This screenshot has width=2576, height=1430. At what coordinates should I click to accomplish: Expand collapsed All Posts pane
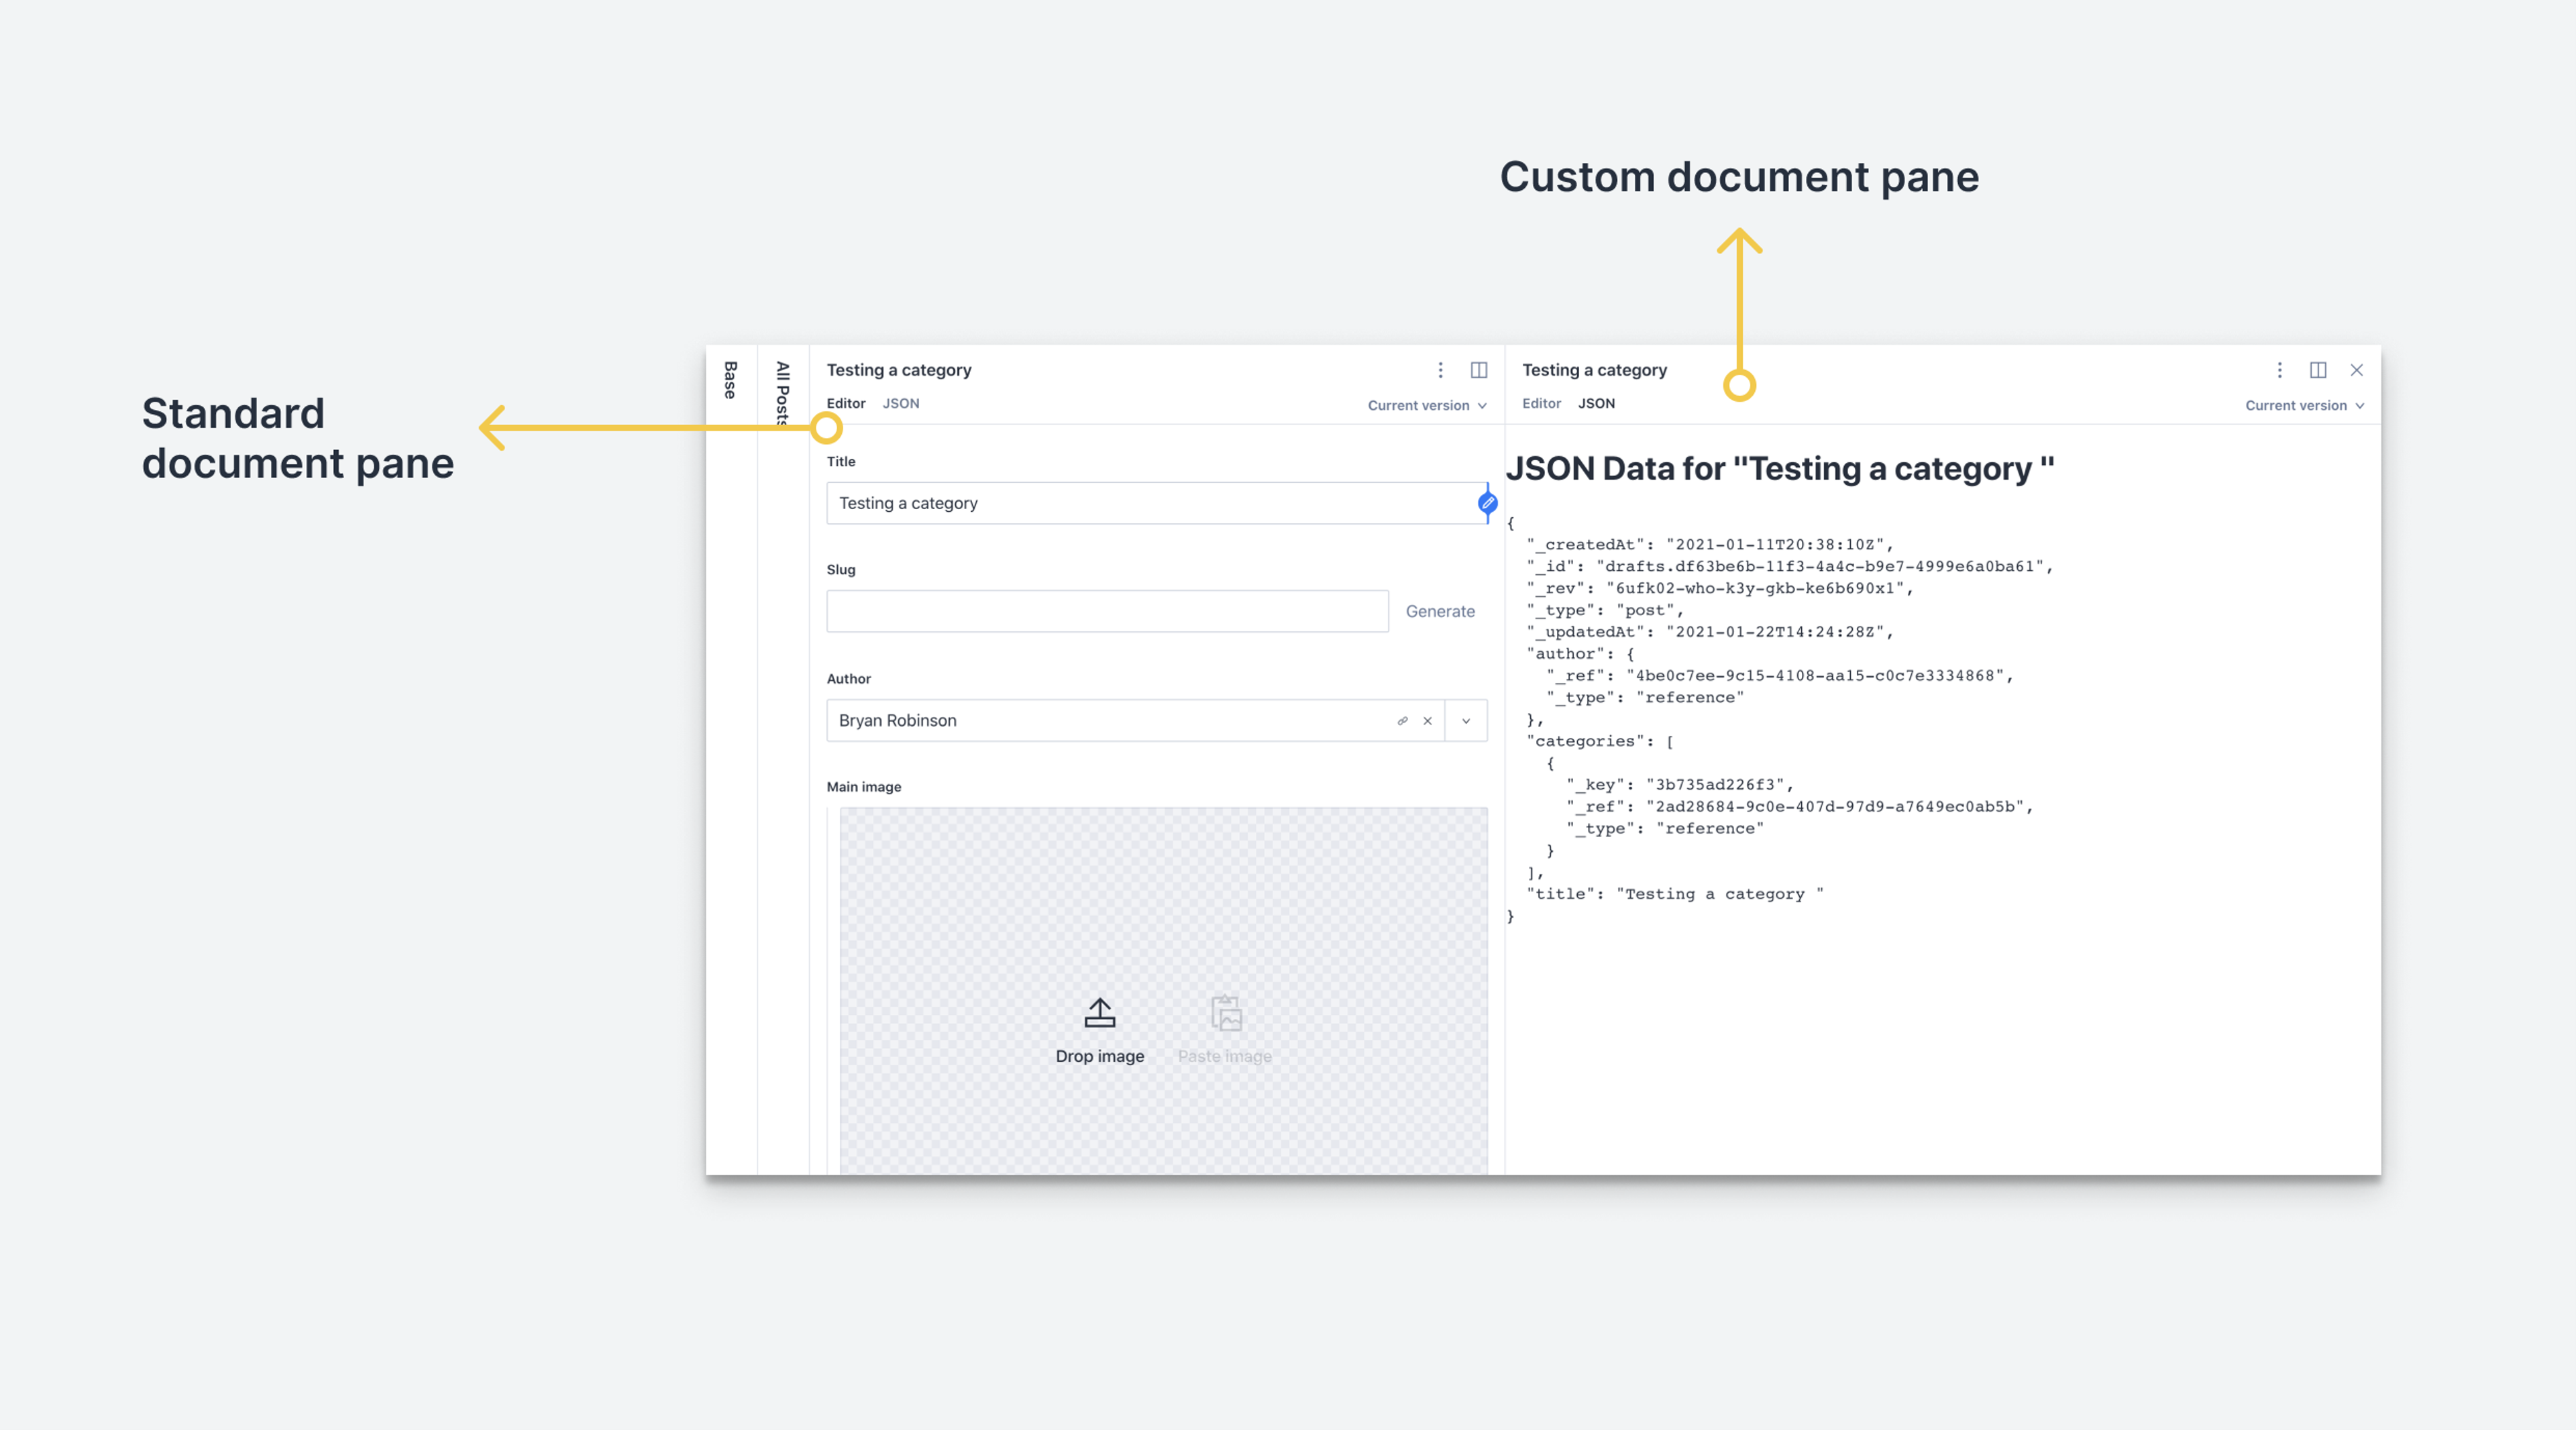[x=782, y=392]
